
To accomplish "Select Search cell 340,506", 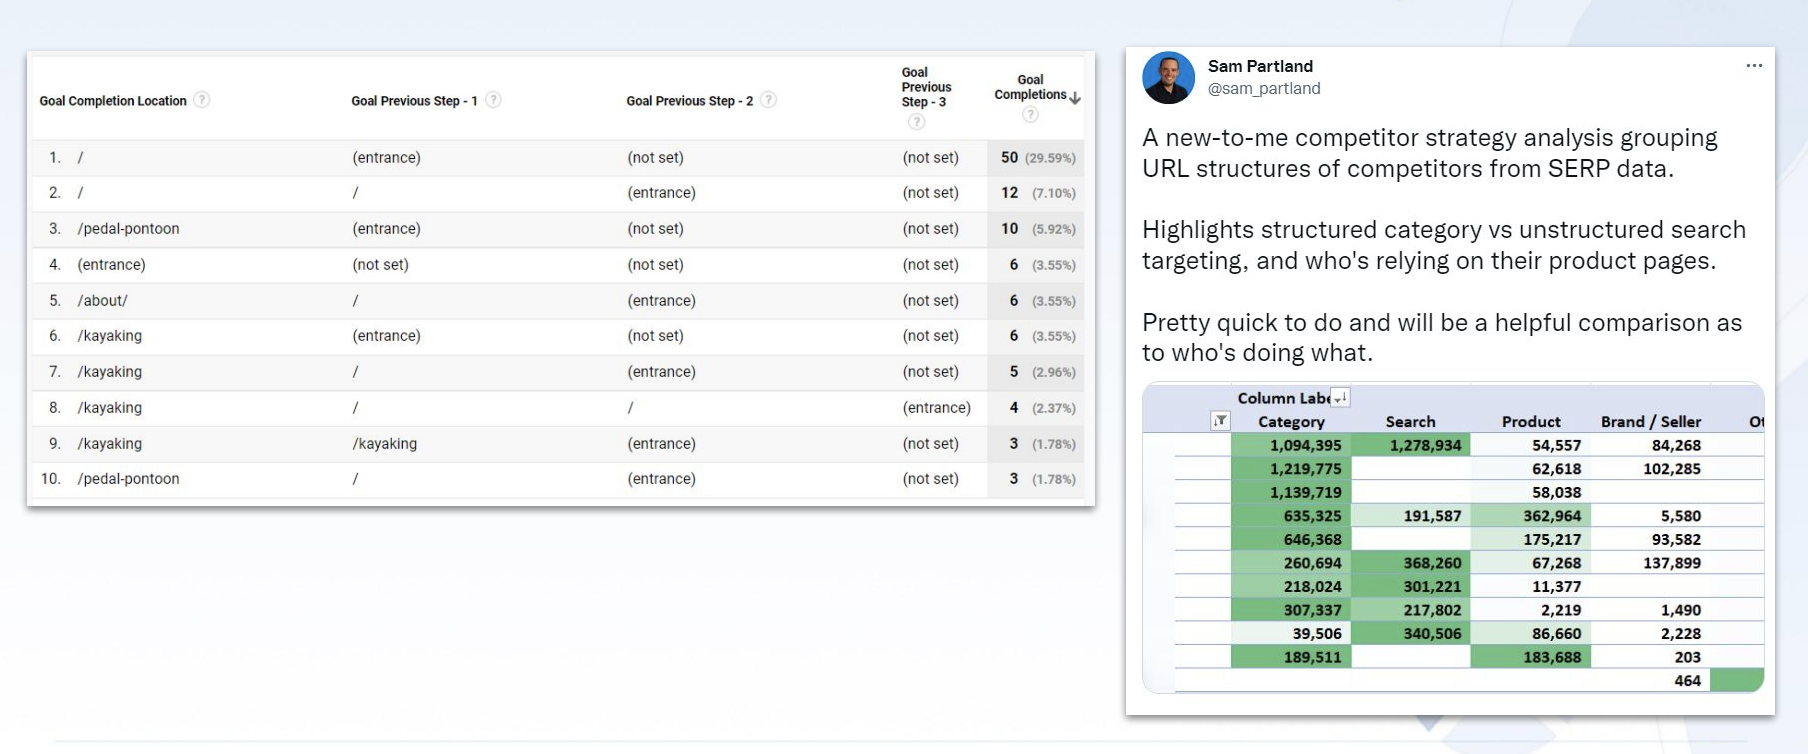I will coord(1411,634).
